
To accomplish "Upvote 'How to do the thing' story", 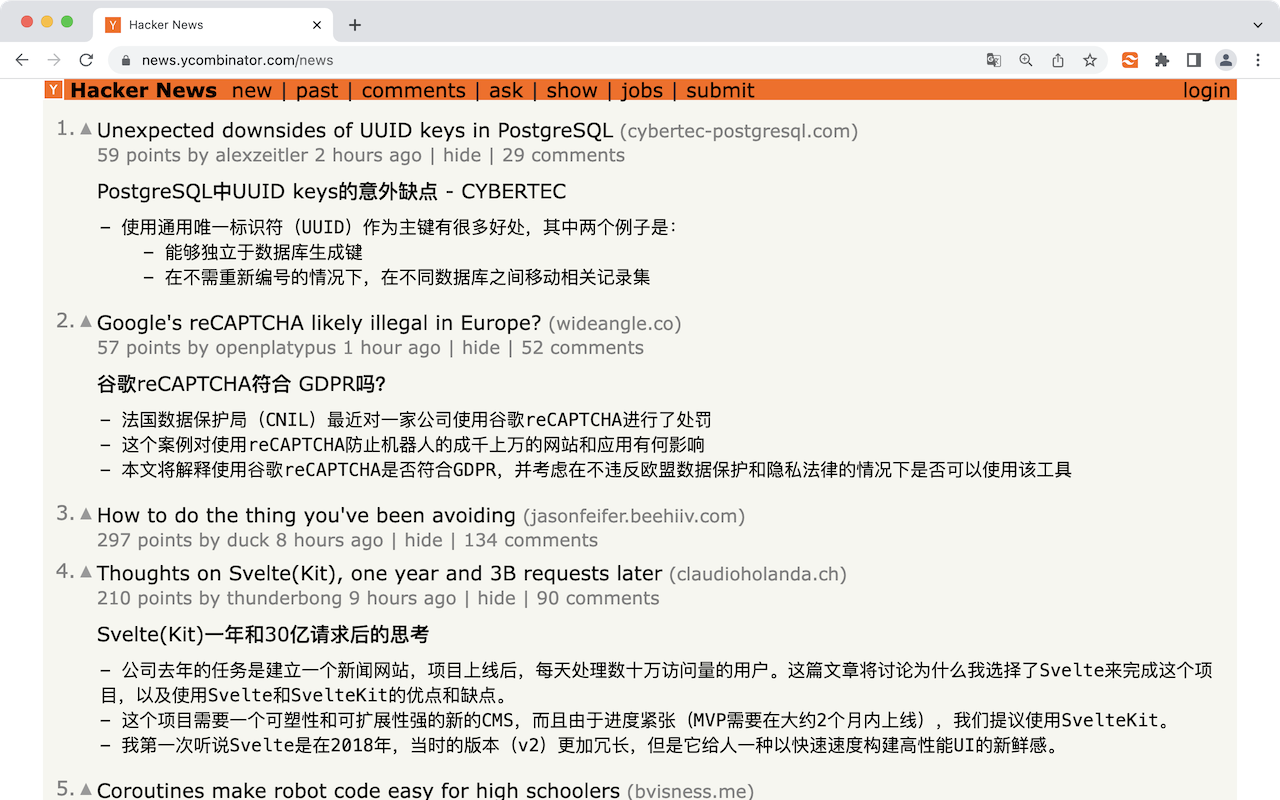I will tap(86, 514).
